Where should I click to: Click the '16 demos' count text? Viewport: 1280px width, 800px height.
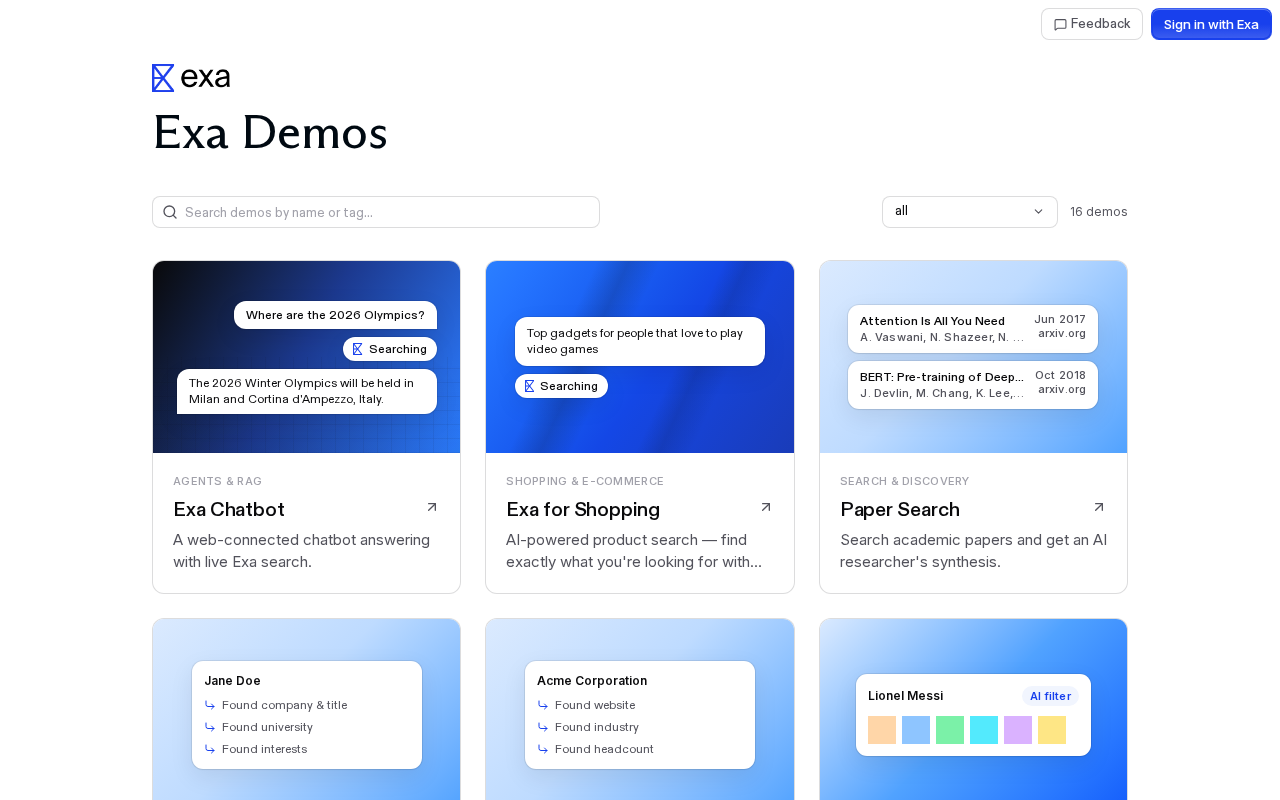coord(1099,212)
